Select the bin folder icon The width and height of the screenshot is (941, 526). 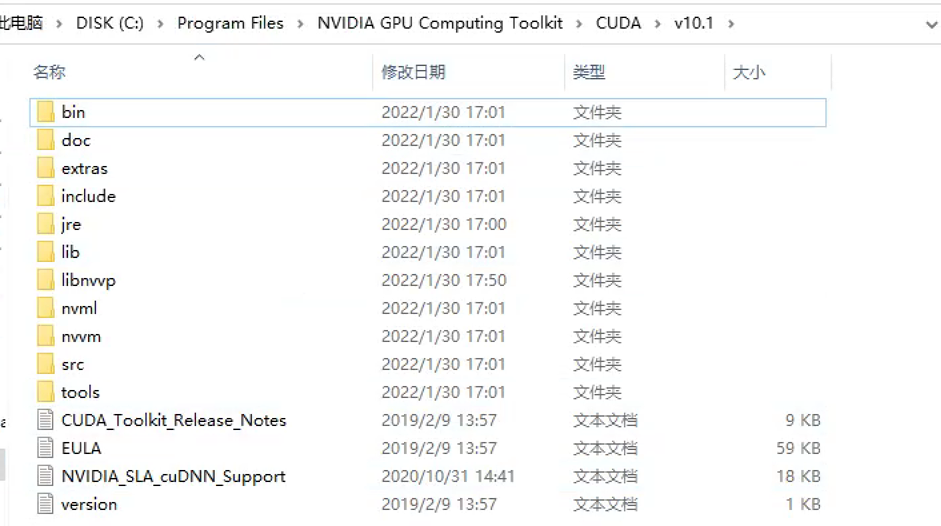46,112
